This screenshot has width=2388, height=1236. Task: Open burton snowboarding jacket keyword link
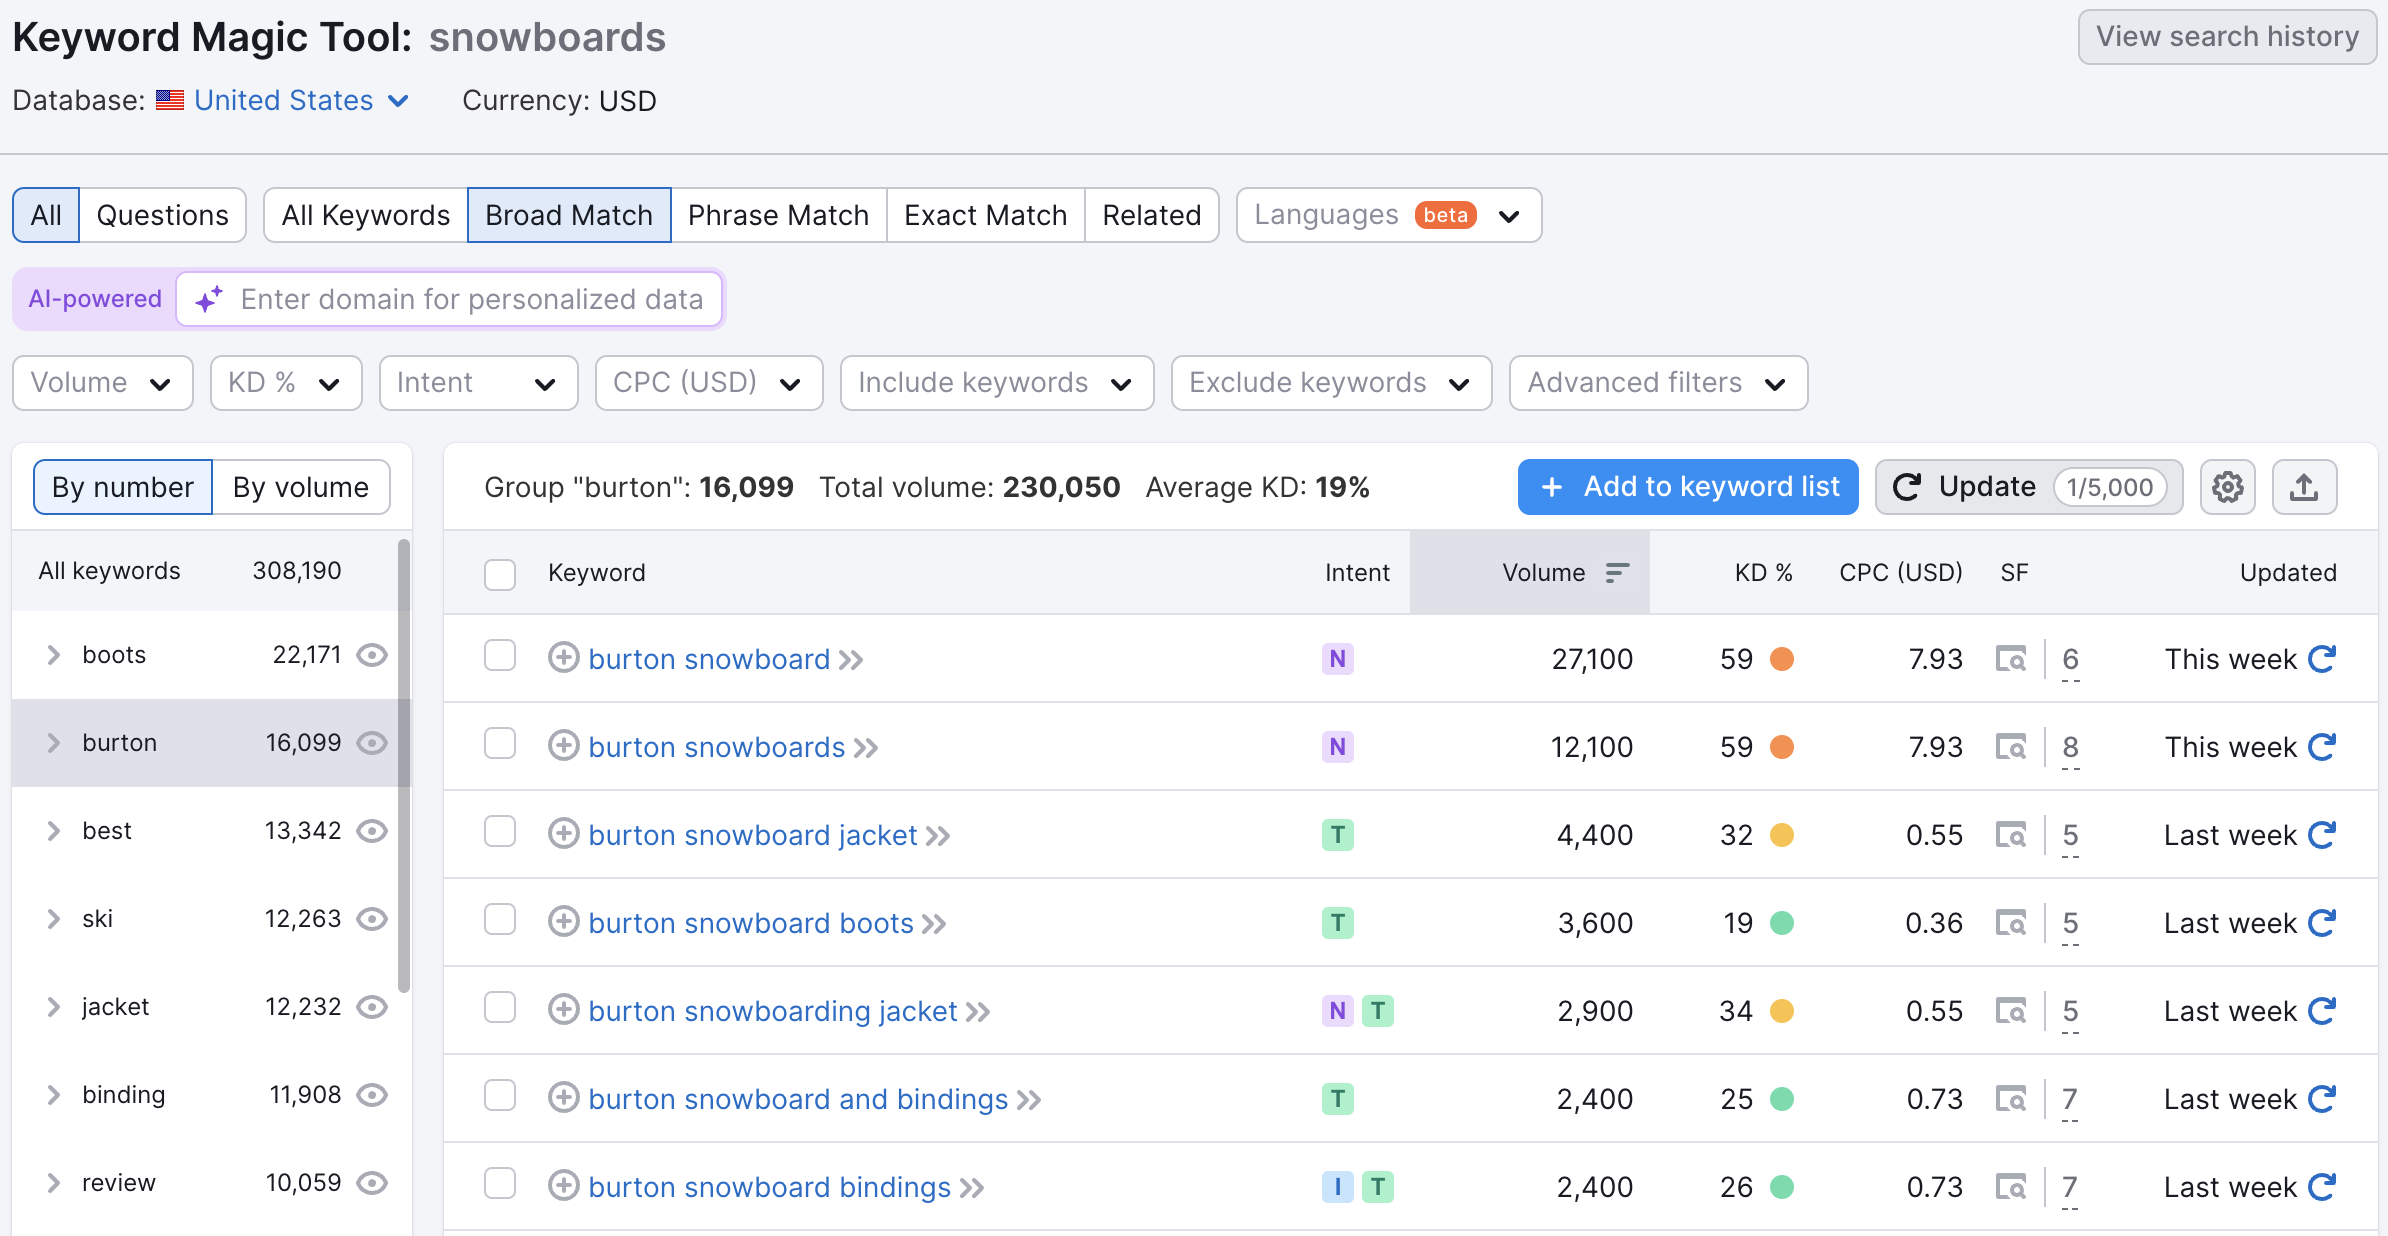[x=772, y=1011]
